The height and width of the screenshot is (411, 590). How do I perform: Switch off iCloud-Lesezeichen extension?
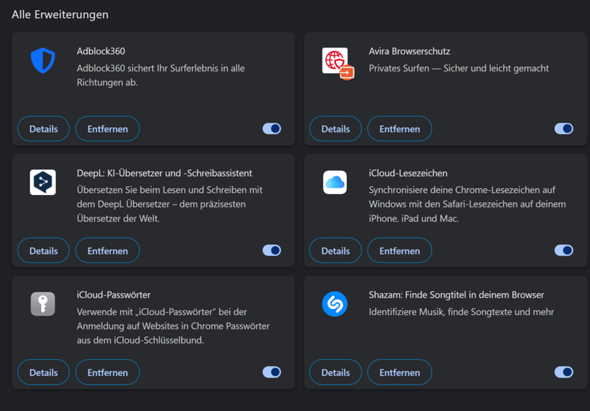coord(564,250)
